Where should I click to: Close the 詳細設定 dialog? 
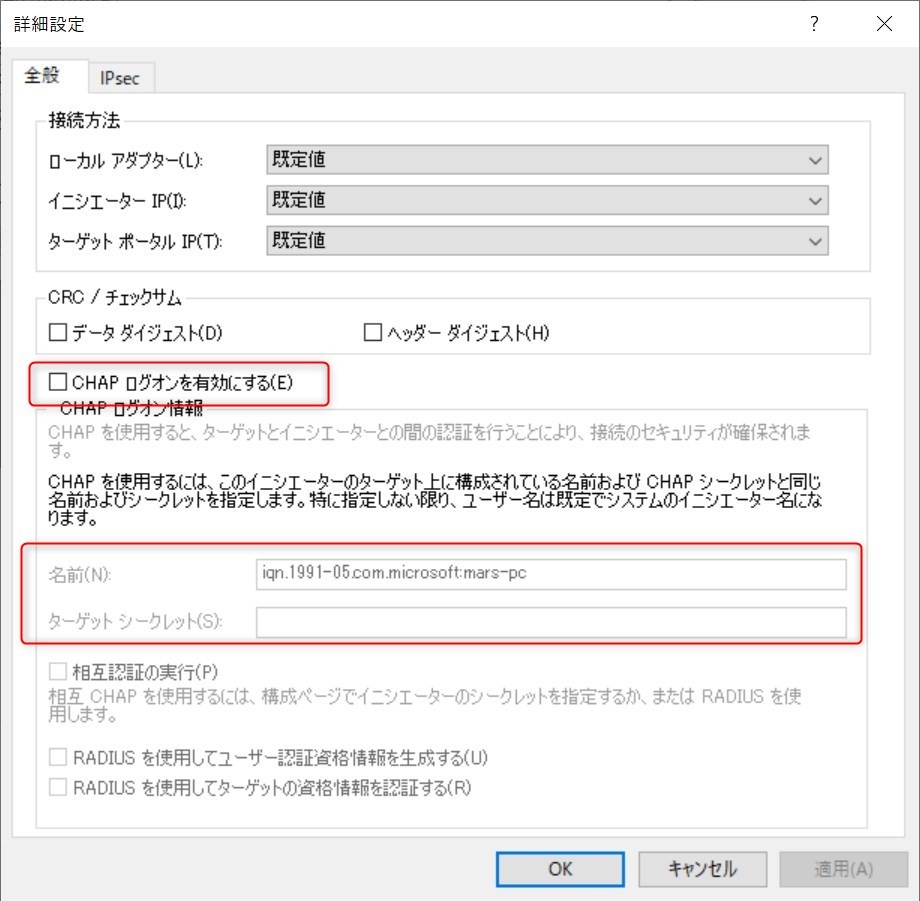point(884,25)
